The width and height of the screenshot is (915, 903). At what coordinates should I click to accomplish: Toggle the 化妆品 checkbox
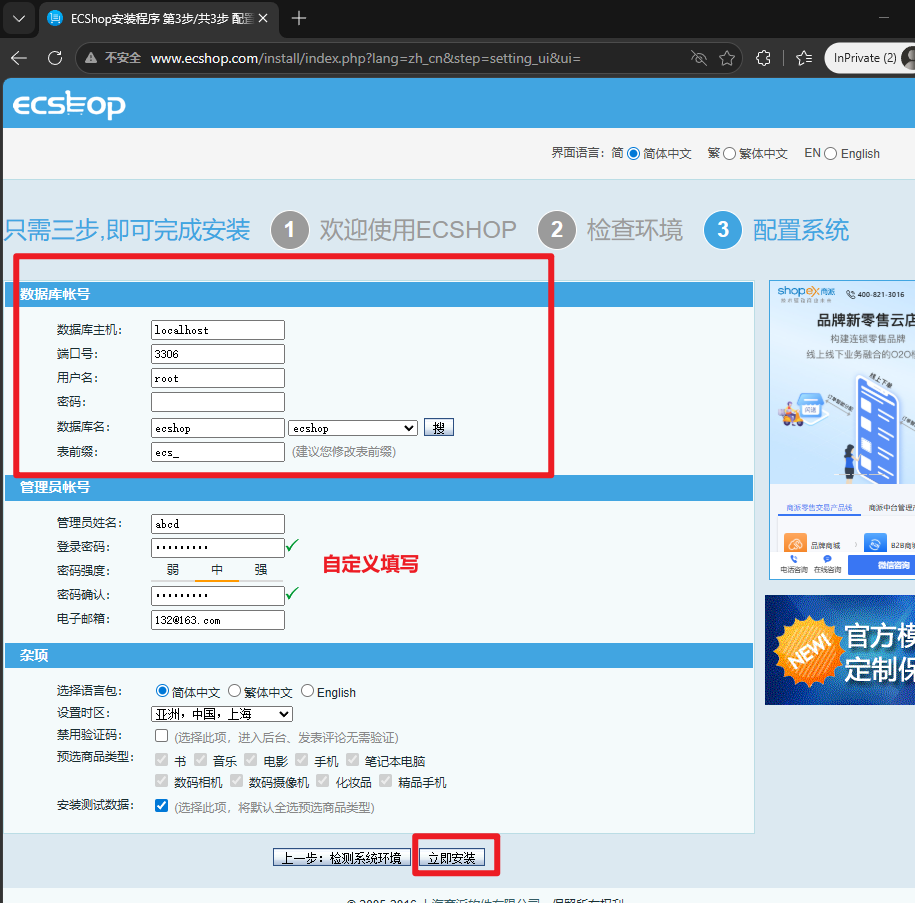[323, 780]
